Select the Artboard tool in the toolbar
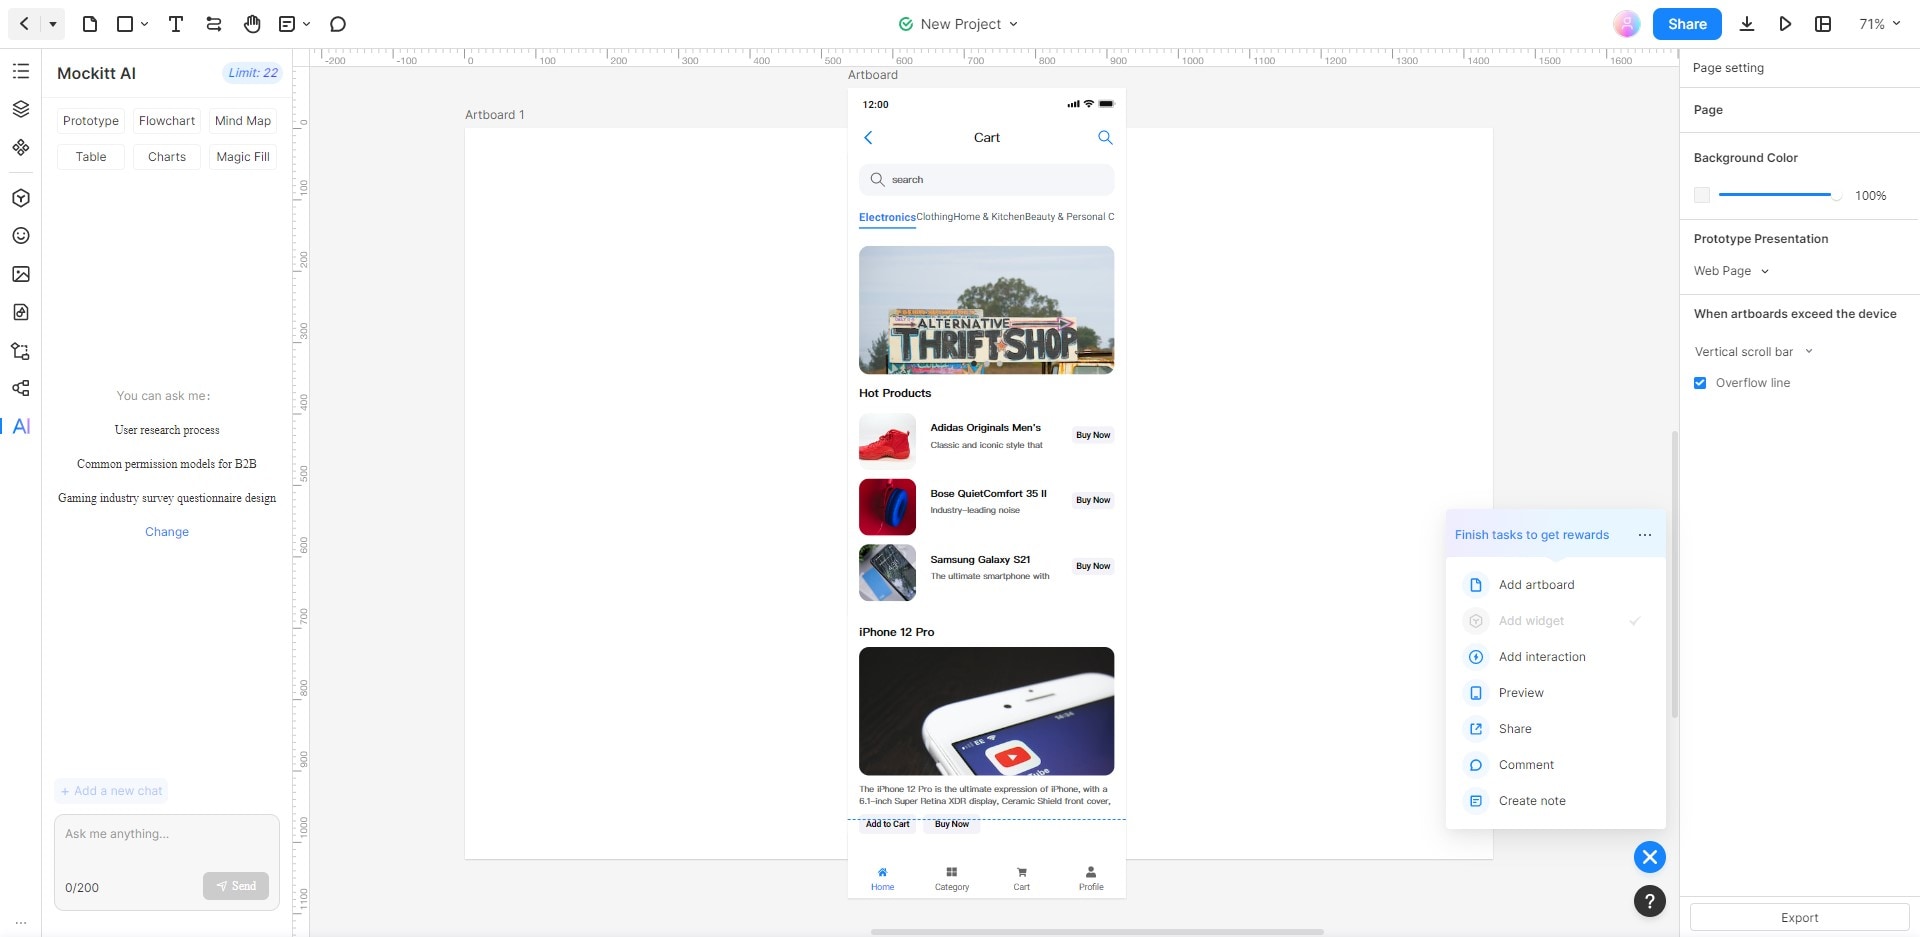The image size is (1920, 937). click(90, 24)
